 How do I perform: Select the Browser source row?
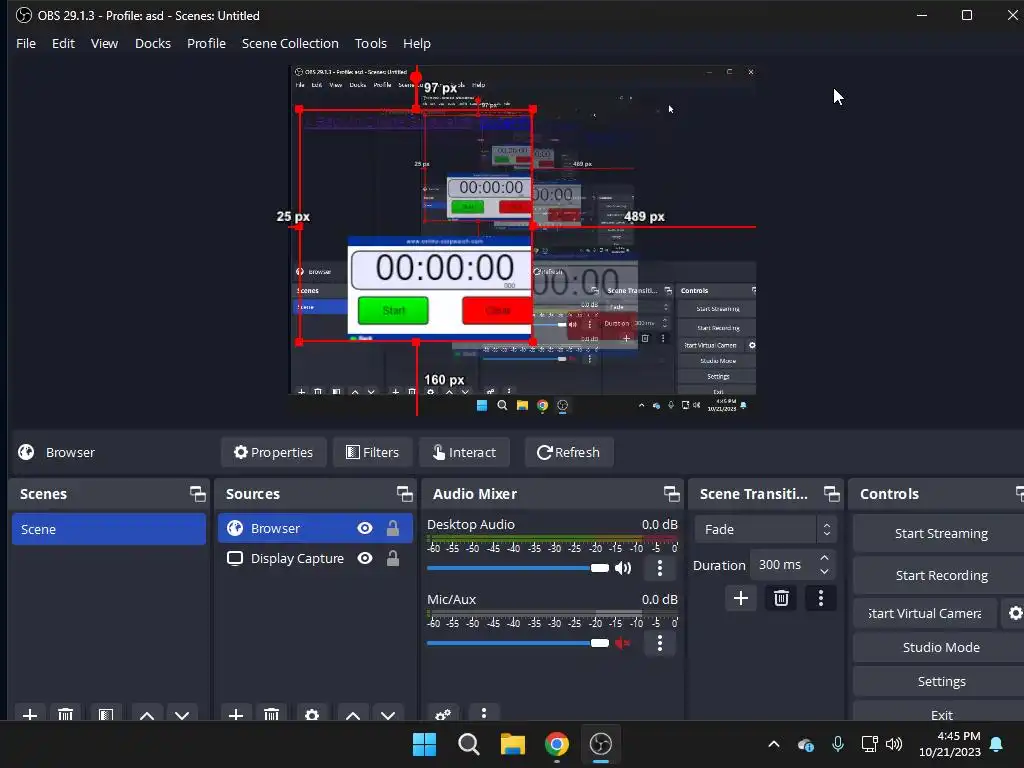point(315,528)
